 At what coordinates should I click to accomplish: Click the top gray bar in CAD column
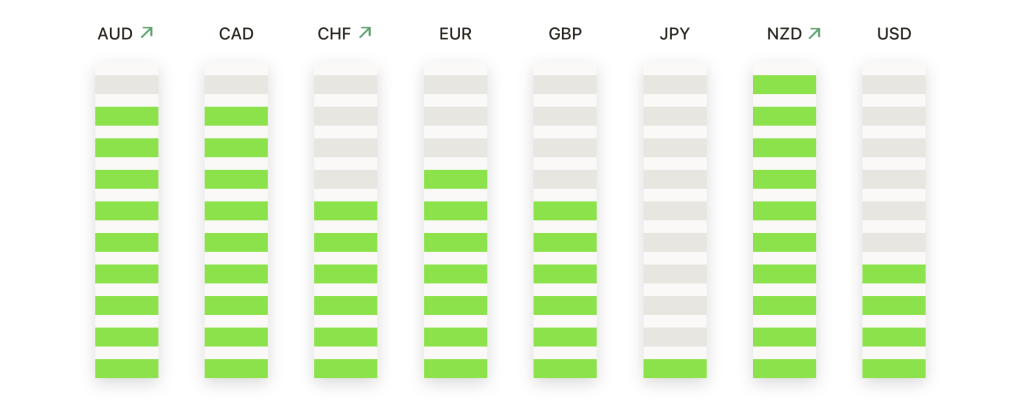pyautogui.click(x=236, y=84)
